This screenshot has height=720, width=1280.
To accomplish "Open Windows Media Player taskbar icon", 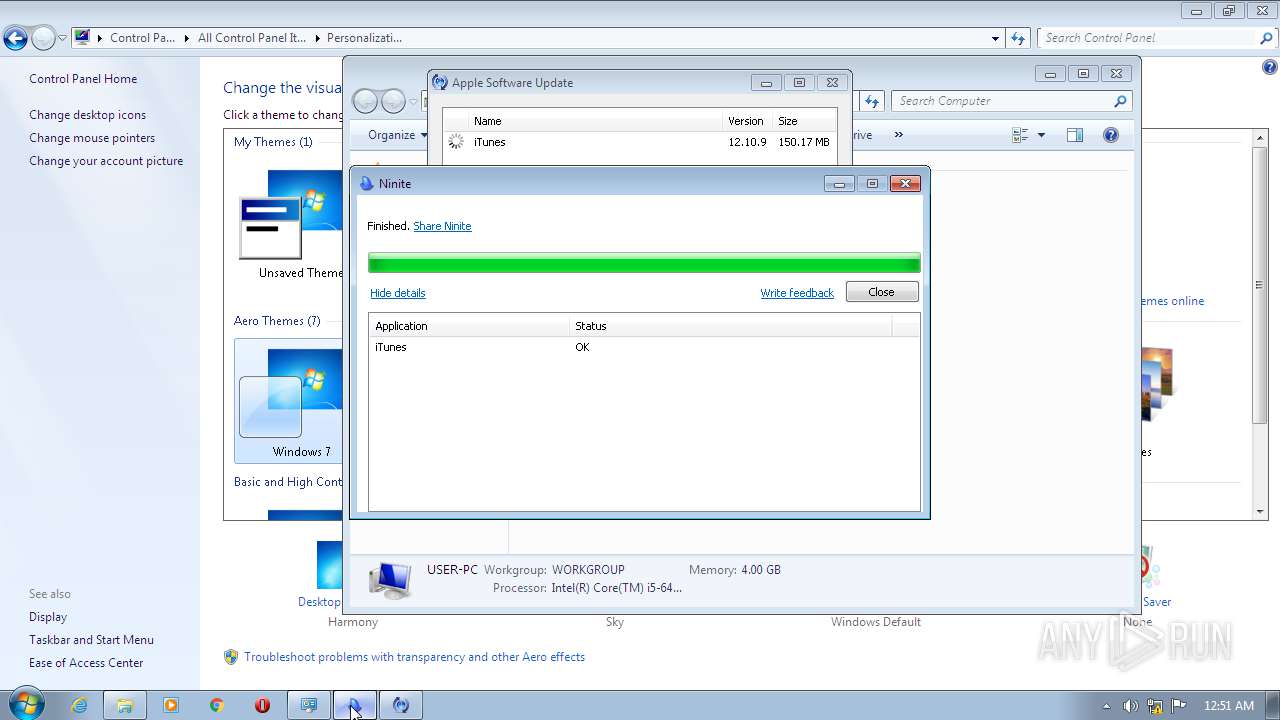I will coord(171,705).
